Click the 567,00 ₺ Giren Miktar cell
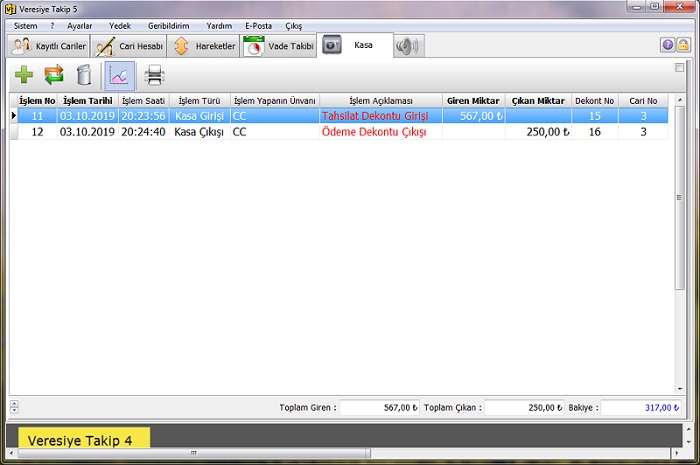Viewport: 700px width, 465px height. pyautogui.click(x=474, y=116)
